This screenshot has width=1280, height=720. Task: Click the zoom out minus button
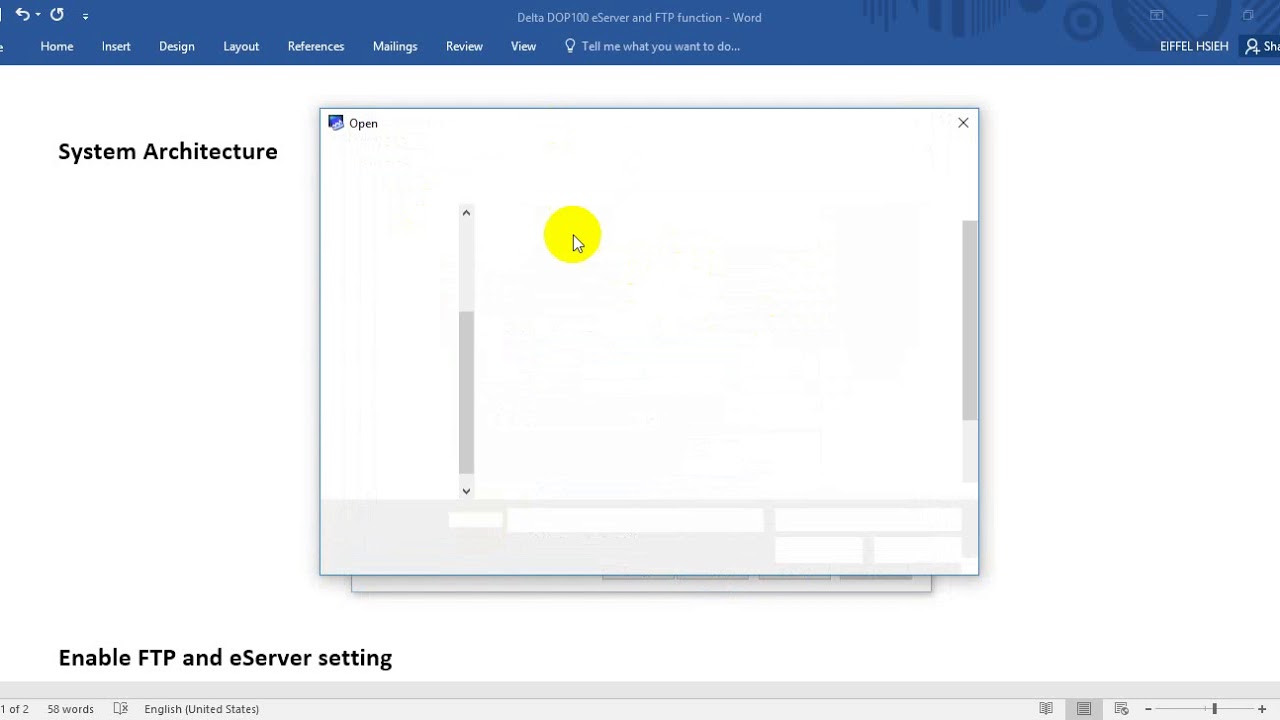(x=1148, y=709)
